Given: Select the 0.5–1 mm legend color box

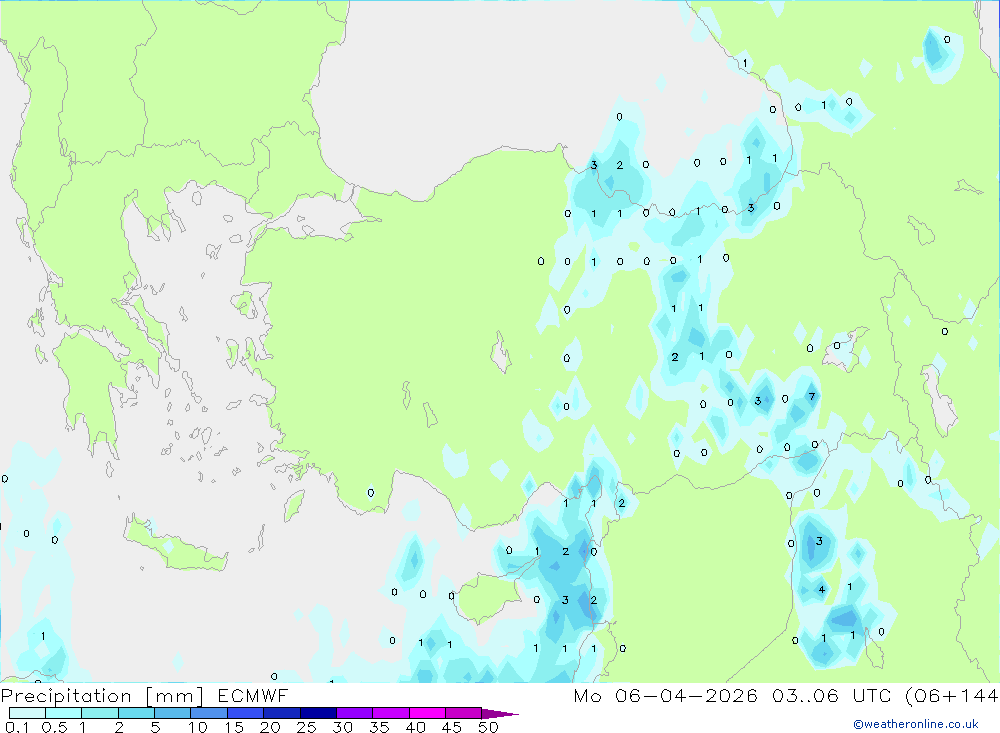Looking at the screenshot, I should [x=63, y=713].
